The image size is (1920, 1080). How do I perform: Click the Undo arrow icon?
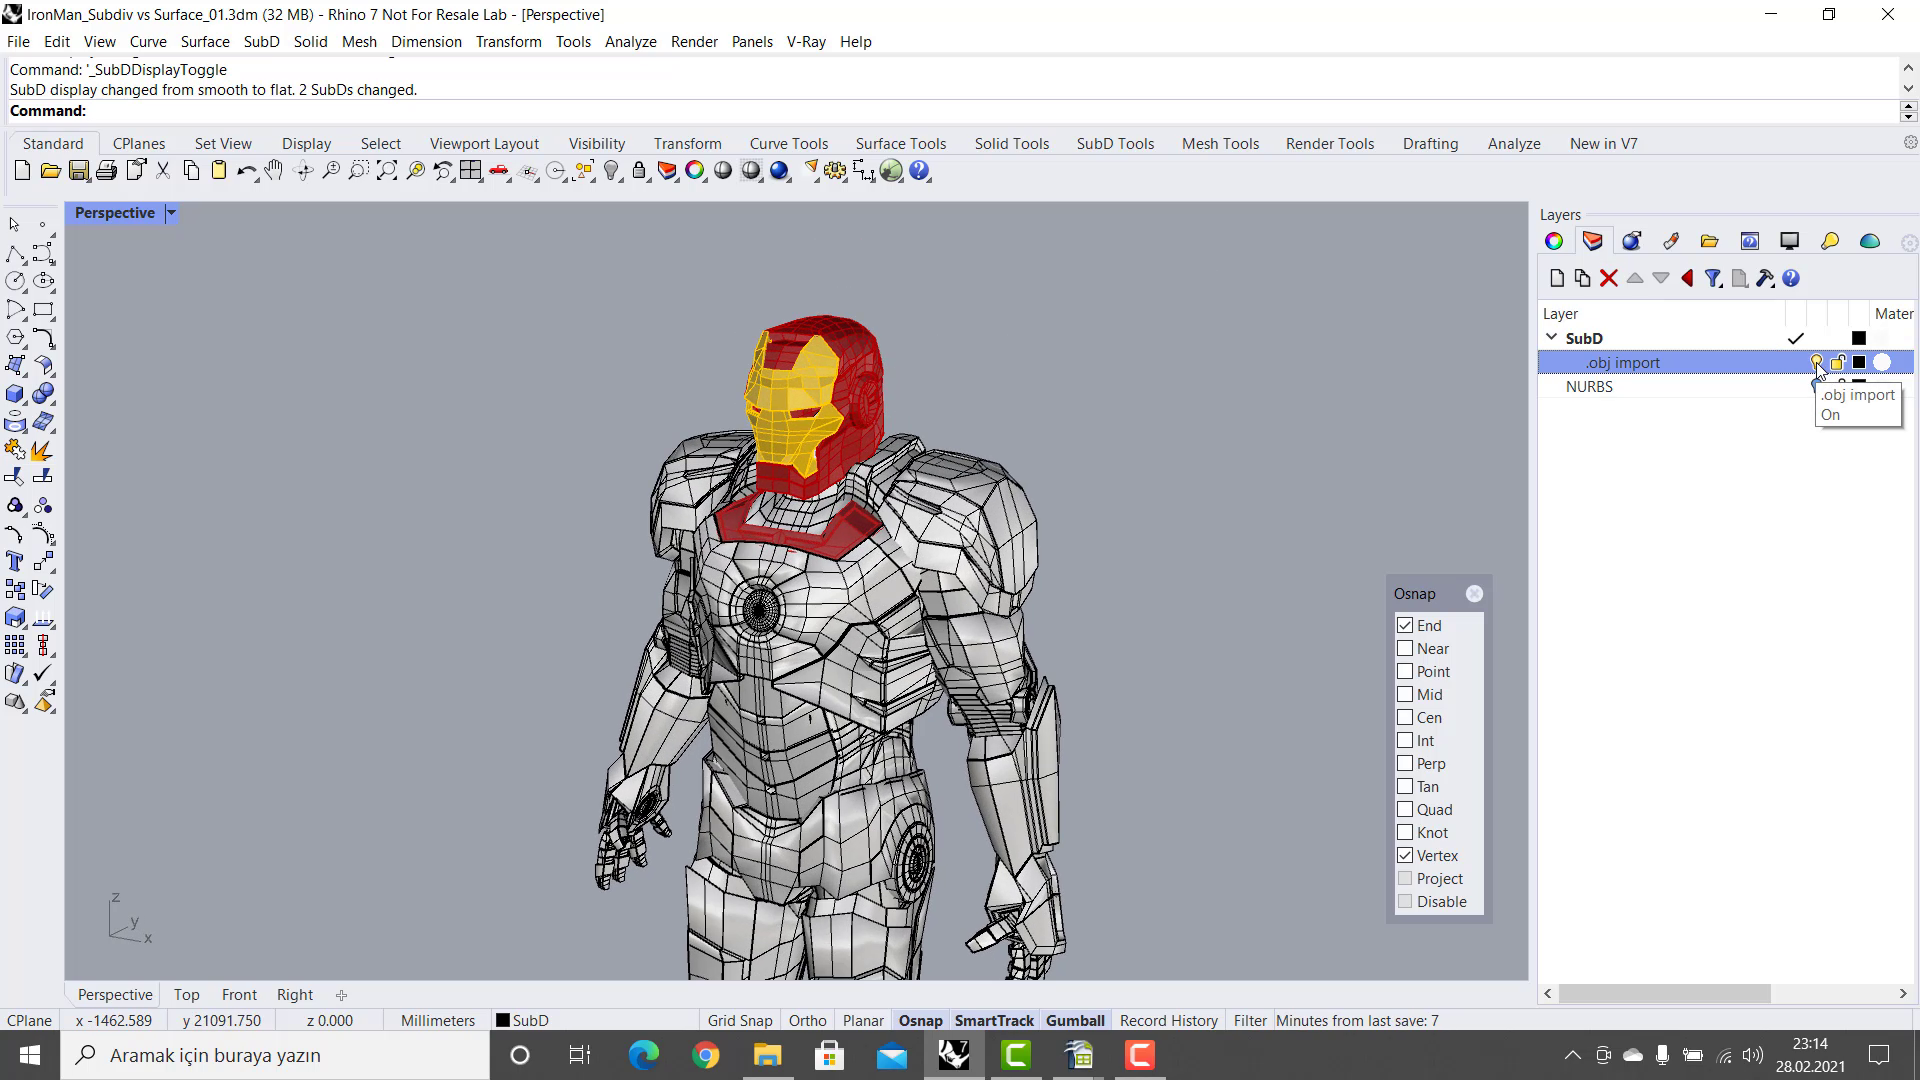tap(246, 171)
